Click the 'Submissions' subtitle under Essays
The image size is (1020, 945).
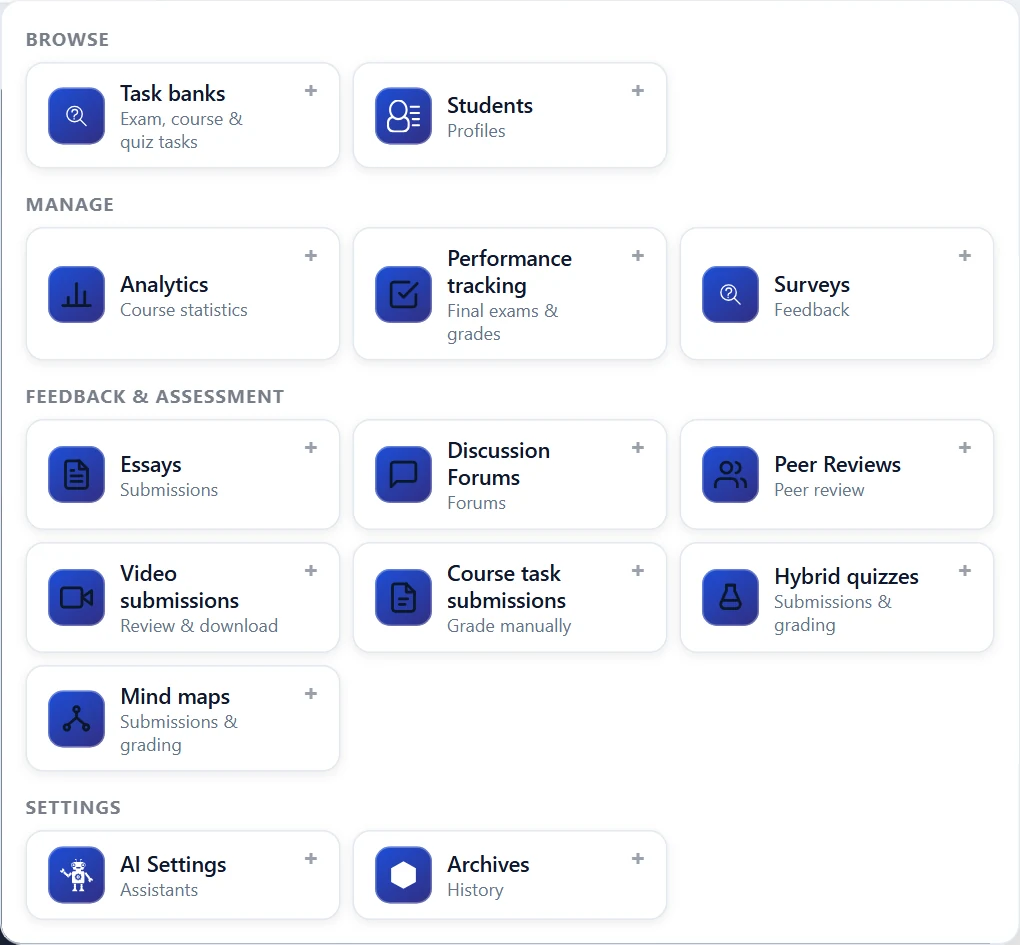168,490
